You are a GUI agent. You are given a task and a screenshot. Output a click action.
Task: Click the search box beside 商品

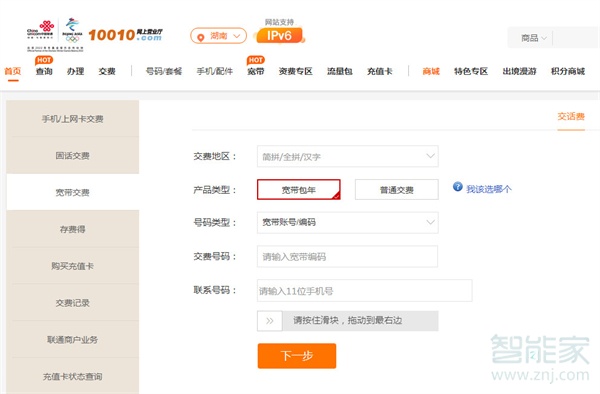point(576,37)
